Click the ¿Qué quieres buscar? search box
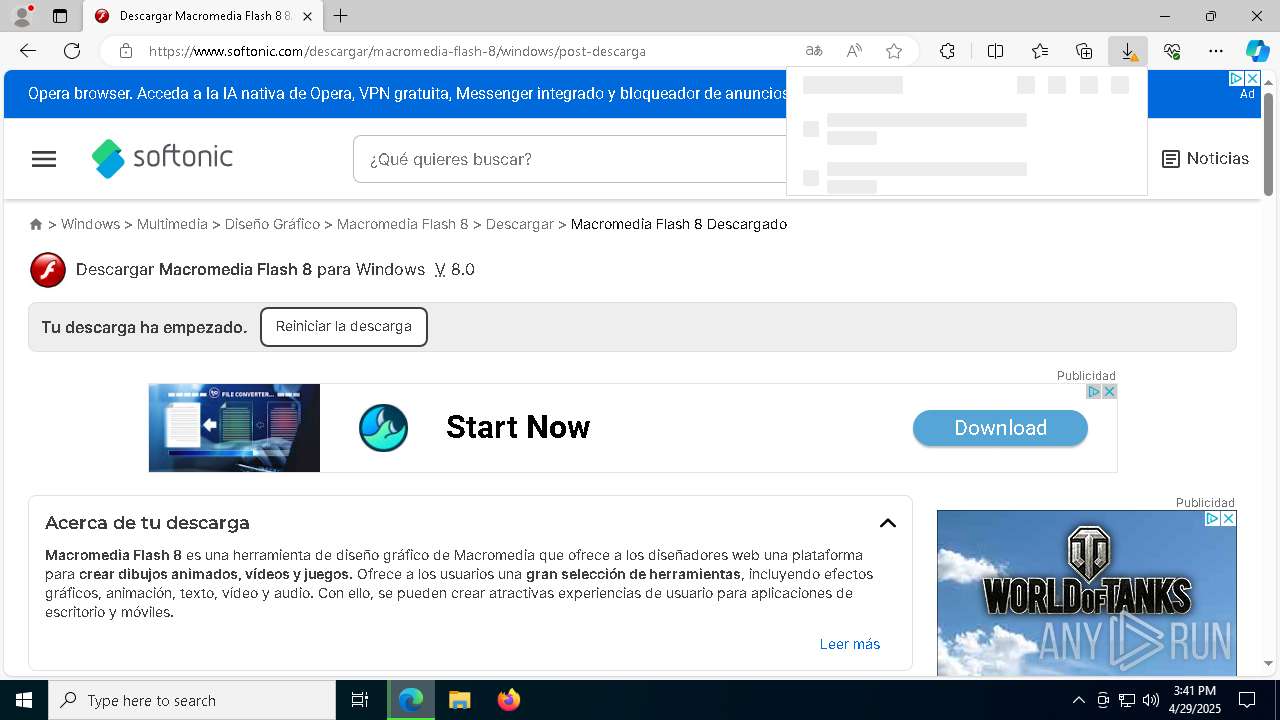The image size is (1280, 720). (570, 159)
